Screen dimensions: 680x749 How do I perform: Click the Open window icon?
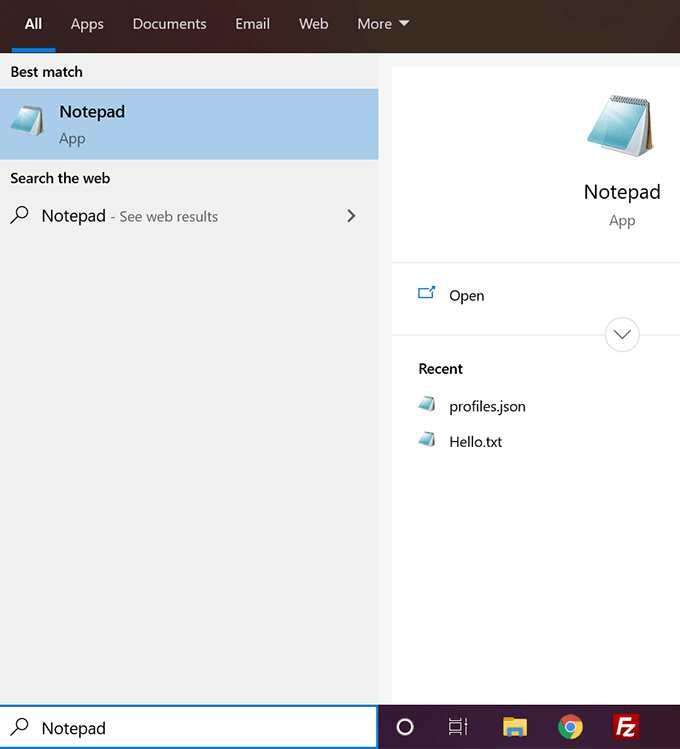[426, 292]
